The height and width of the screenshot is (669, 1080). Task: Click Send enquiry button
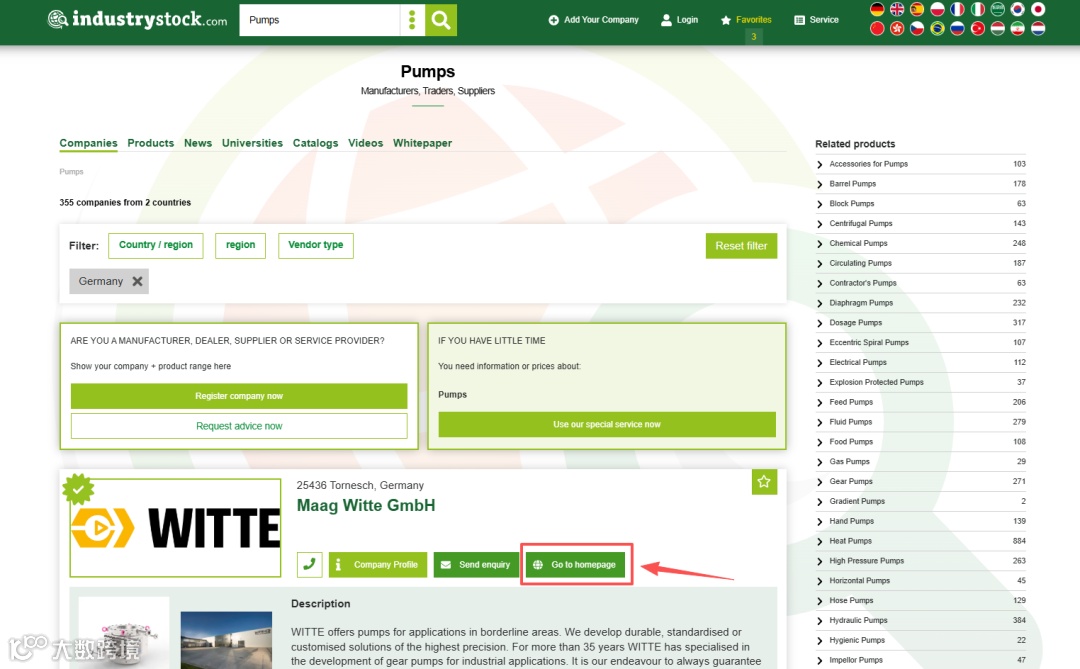click(x=476, y=564)
